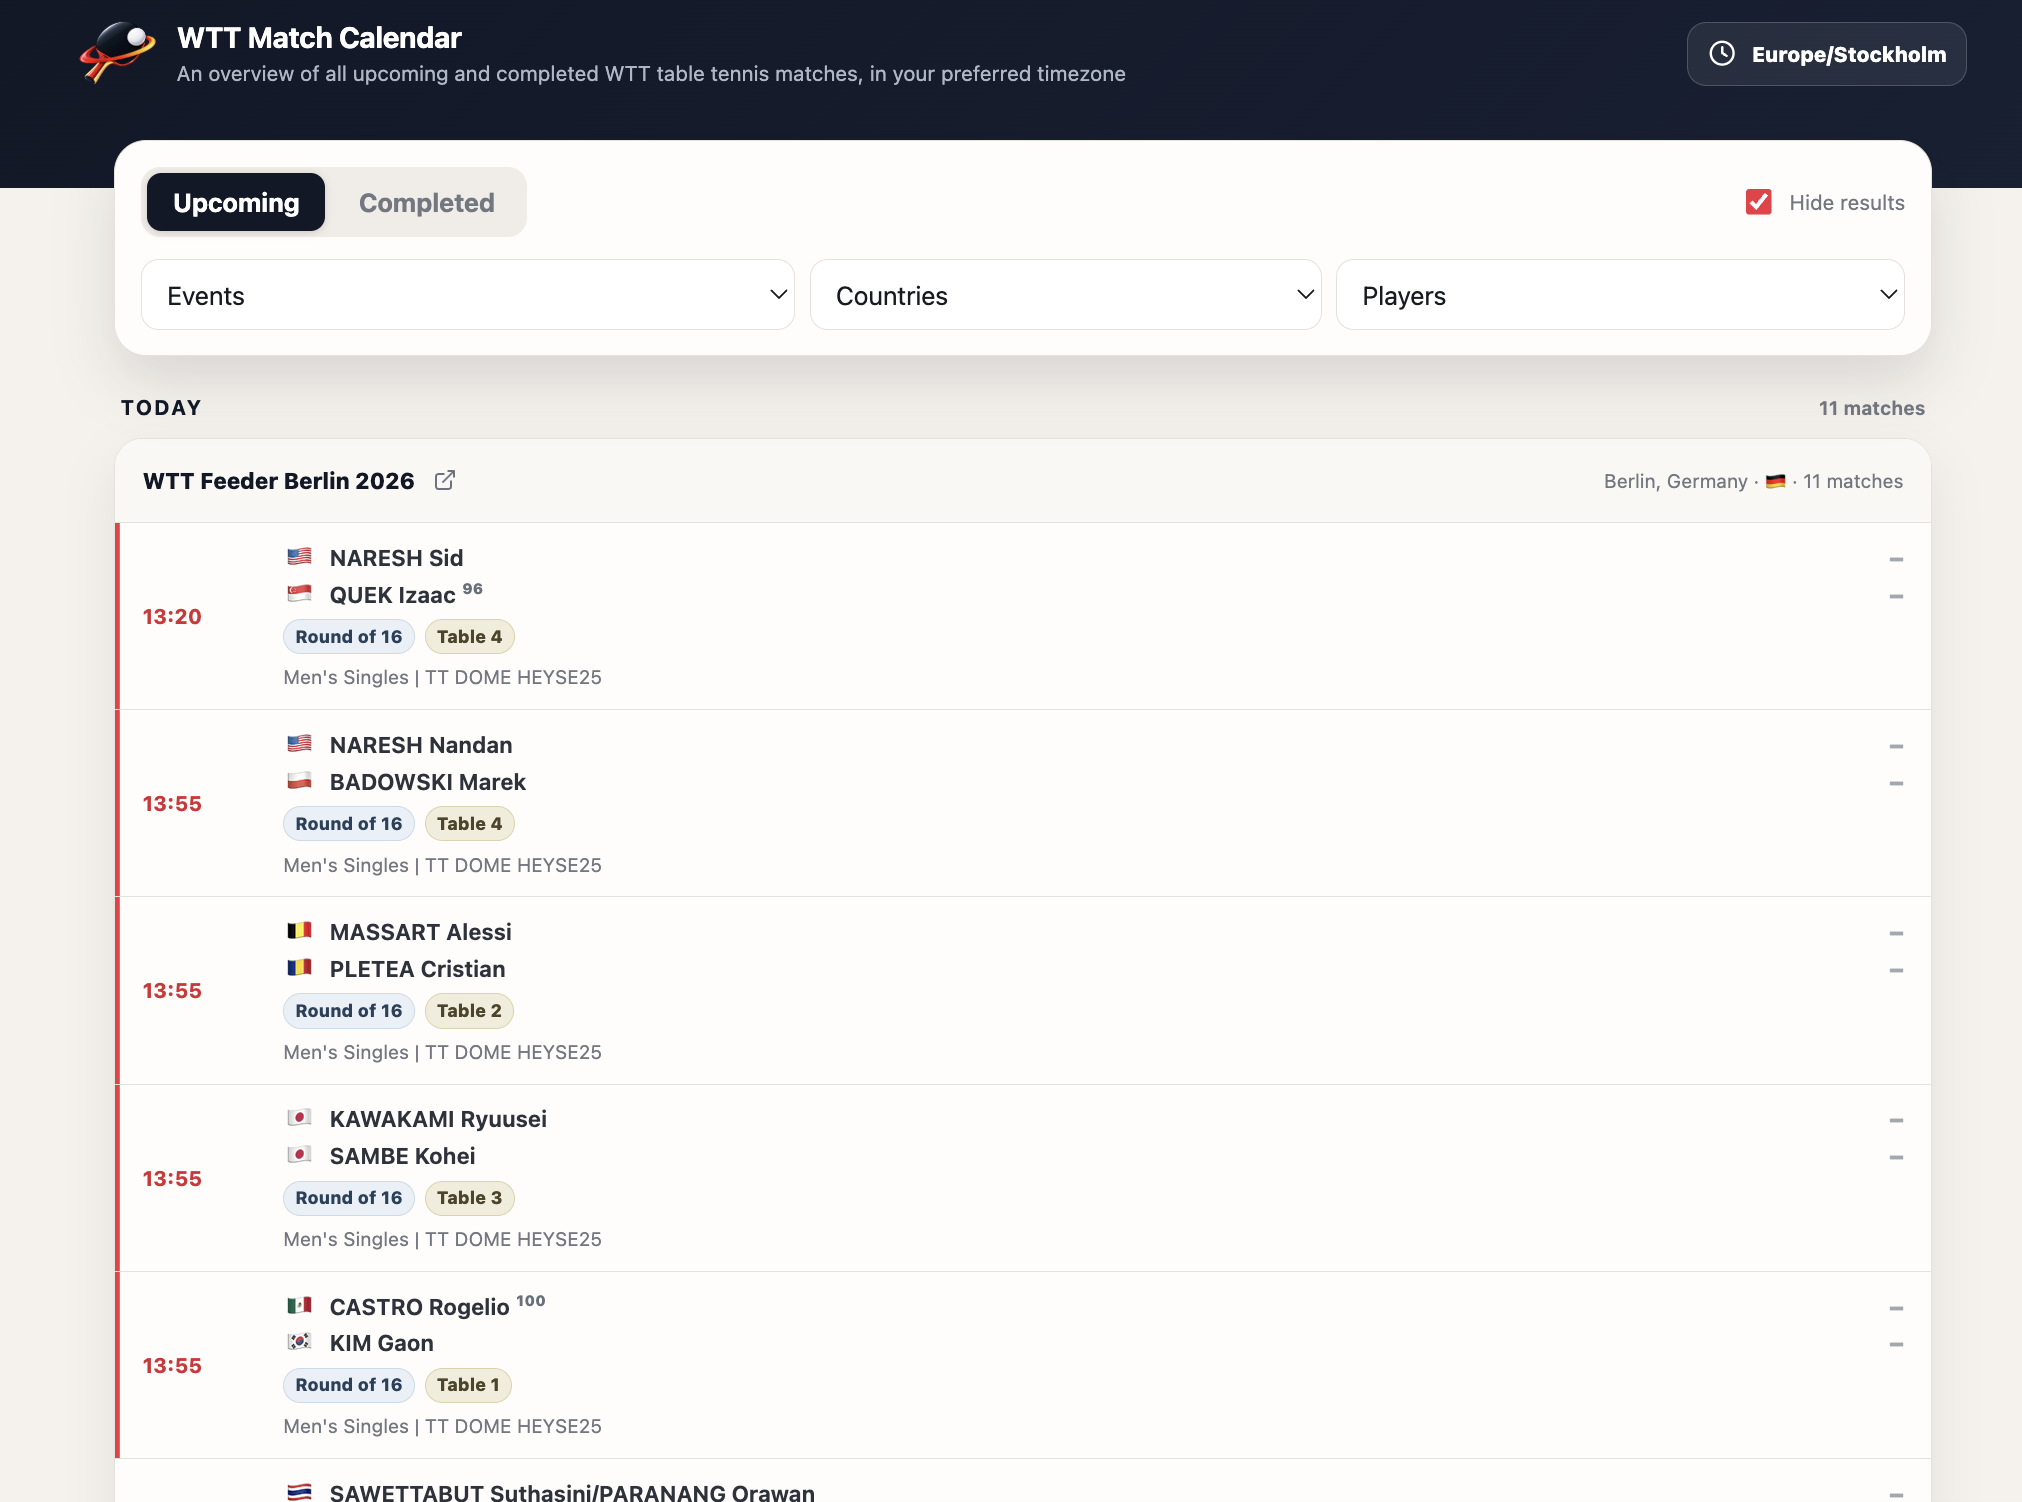Open external link icon for WTT Feeder Berlin 2026

445,481
